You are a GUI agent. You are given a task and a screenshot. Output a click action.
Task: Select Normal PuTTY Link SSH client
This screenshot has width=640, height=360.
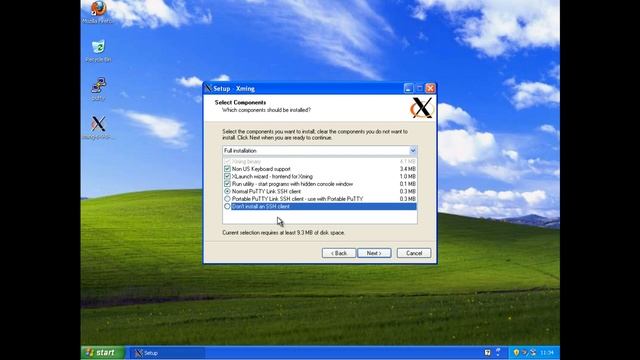coord(227,191)
